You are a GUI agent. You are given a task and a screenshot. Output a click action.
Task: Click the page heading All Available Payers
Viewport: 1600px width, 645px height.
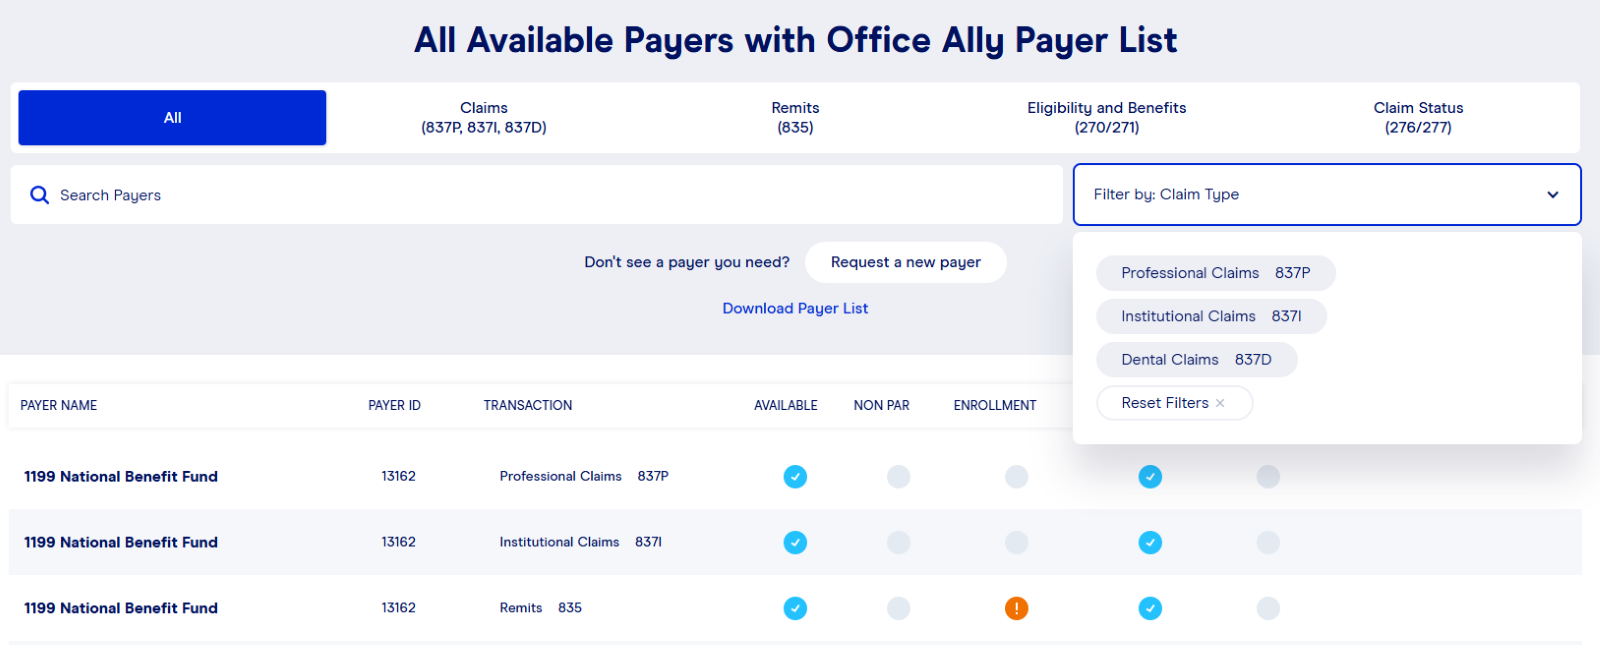click(795, 40)
